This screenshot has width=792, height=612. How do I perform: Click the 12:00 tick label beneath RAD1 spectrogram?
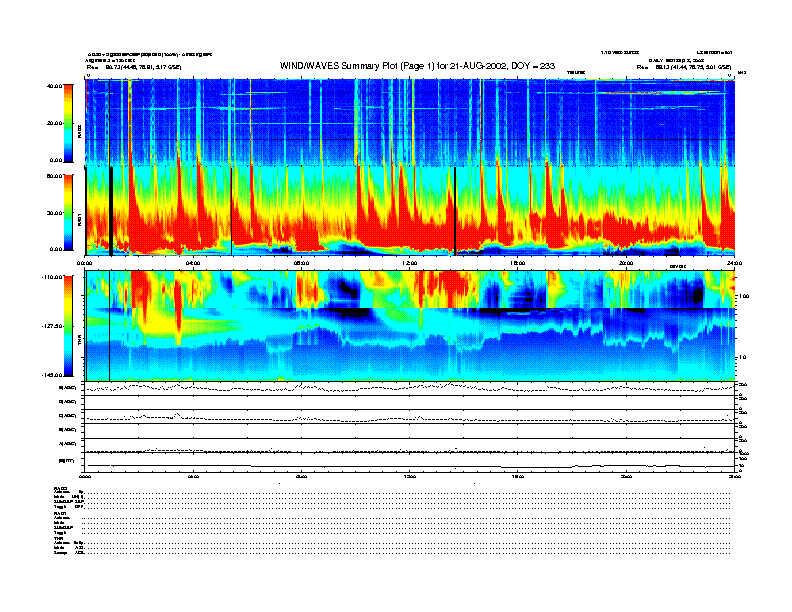click(x=410, y=263)
